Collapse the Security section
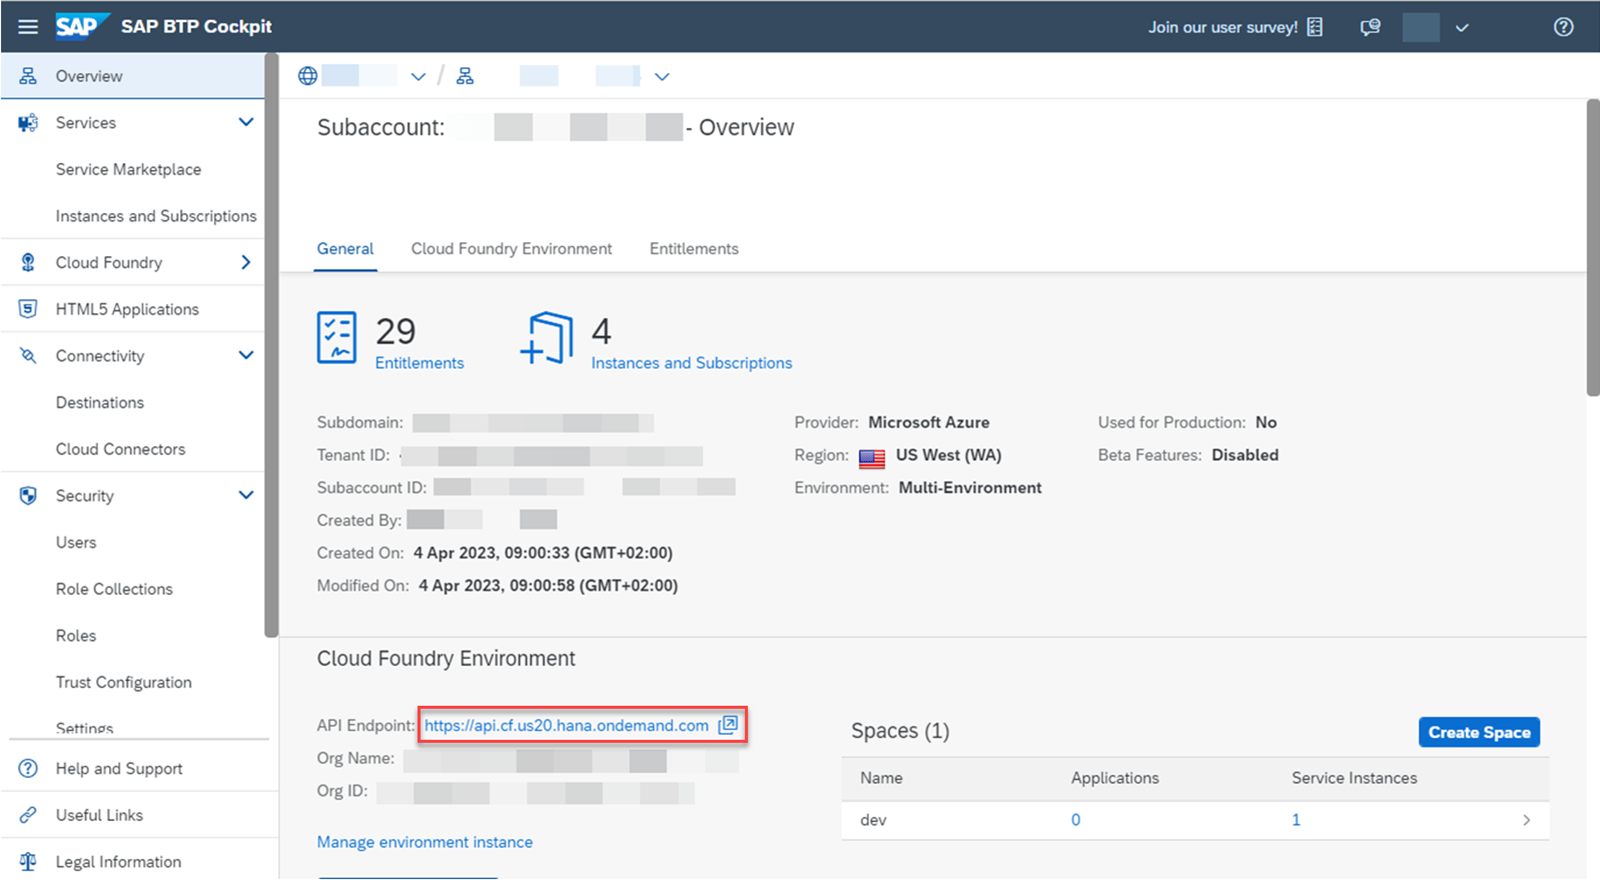The image size is (1600, 880). [246, 495]
